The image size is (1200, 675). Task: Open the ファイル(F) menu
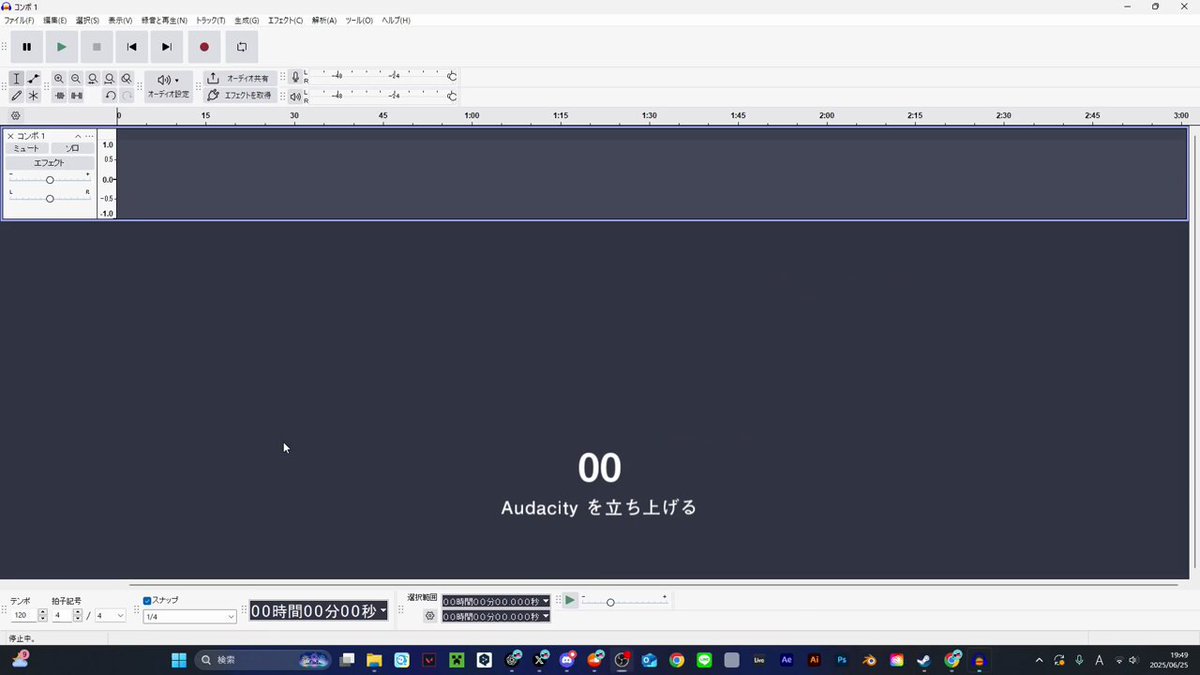pyautogui.click(x=19, y=20)
